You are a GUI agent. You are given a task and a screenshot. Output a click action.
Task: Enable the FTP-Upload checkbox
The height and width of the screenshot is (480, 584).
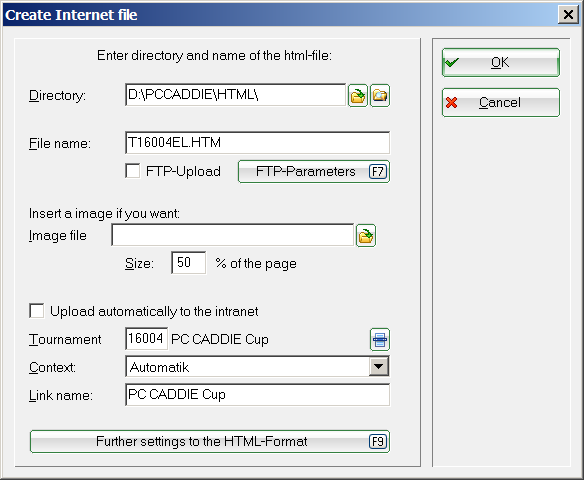133,171
